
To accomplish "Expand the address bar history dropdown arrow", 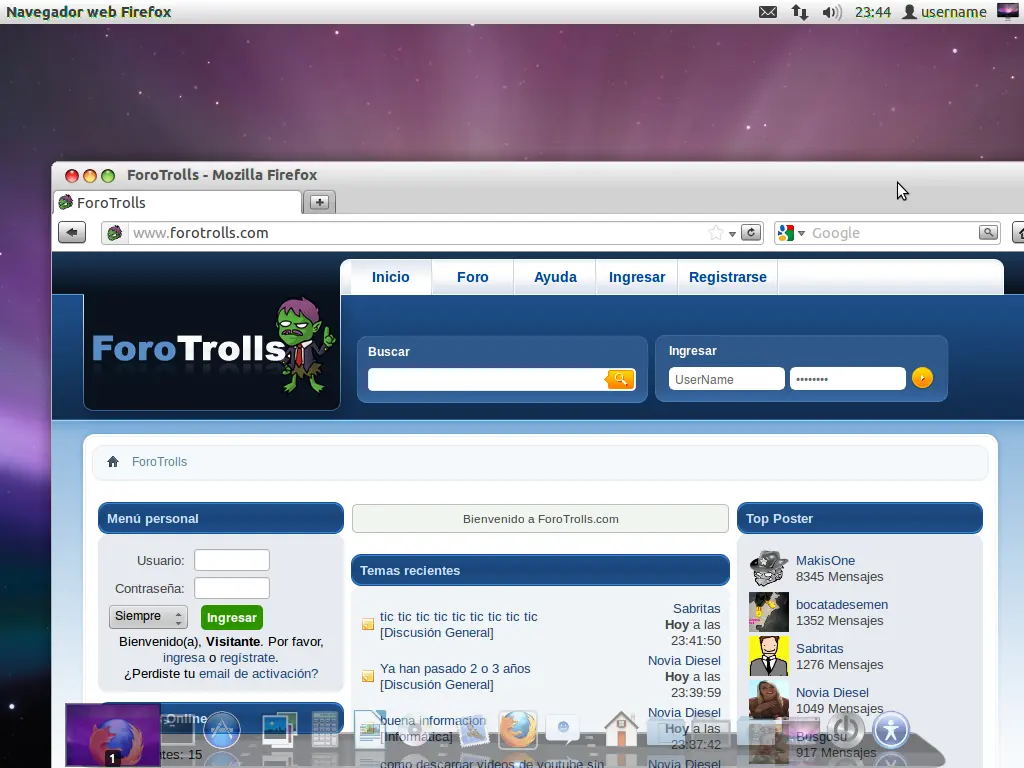I will coord(733,234).
